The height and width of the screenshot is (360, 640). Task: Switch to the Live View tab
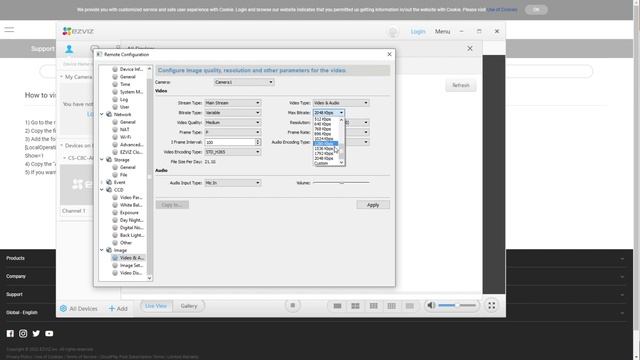(156, 306)
